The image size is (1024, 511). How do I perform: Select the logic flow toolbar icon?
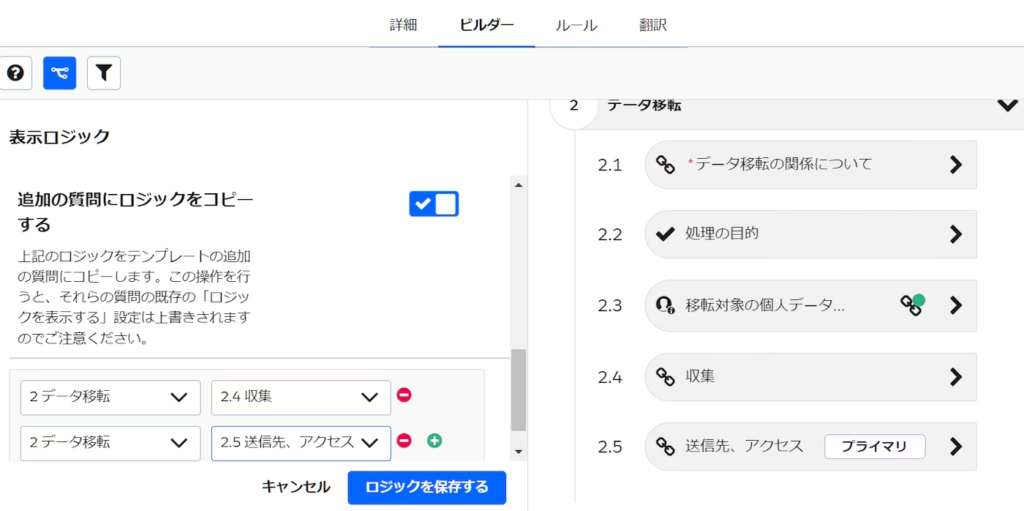point(60,73)
